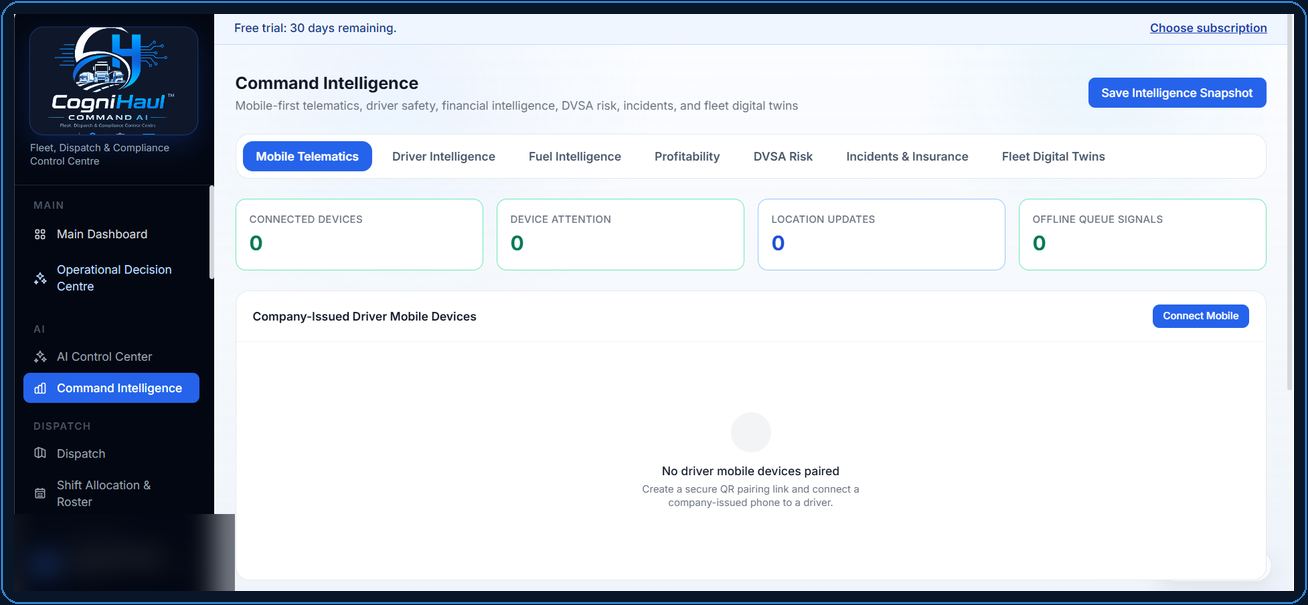The height and width of the screenshot is (605, 1308).
Task: Open Main Dashboard from the sidebar
Action: click(111, 234)
